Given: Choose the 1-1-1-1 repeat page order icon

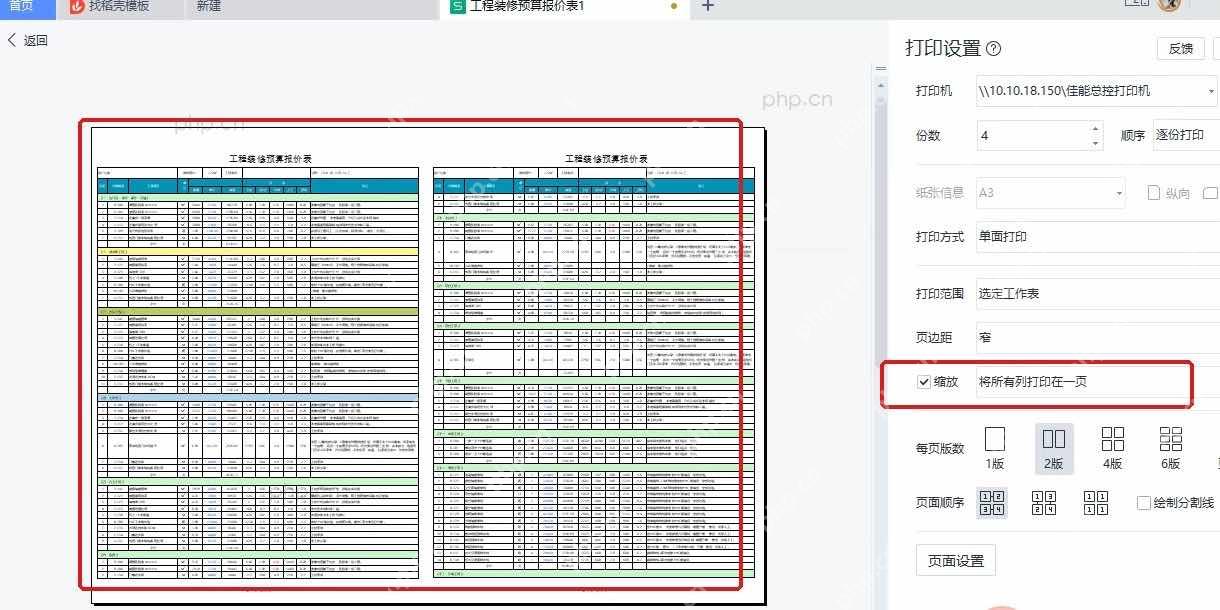Looking at the screenshot, I should pos(1096,503).
